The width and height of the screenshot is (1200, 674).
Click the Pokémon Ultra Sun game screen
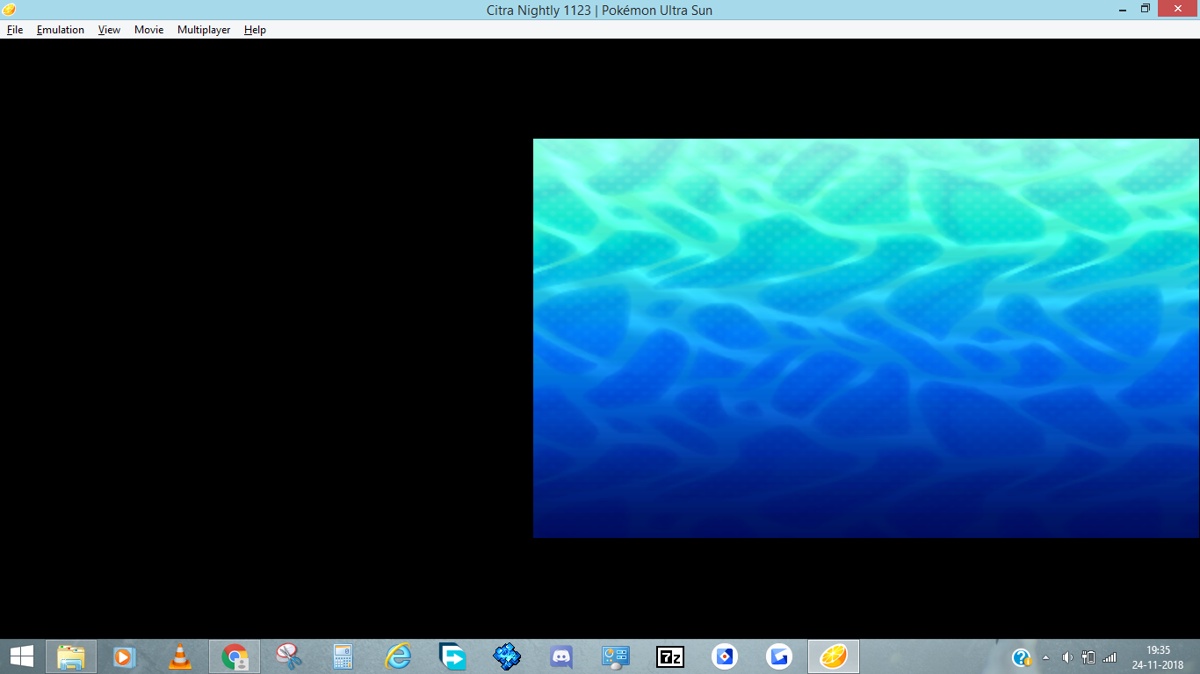click(x=866, y=338)
